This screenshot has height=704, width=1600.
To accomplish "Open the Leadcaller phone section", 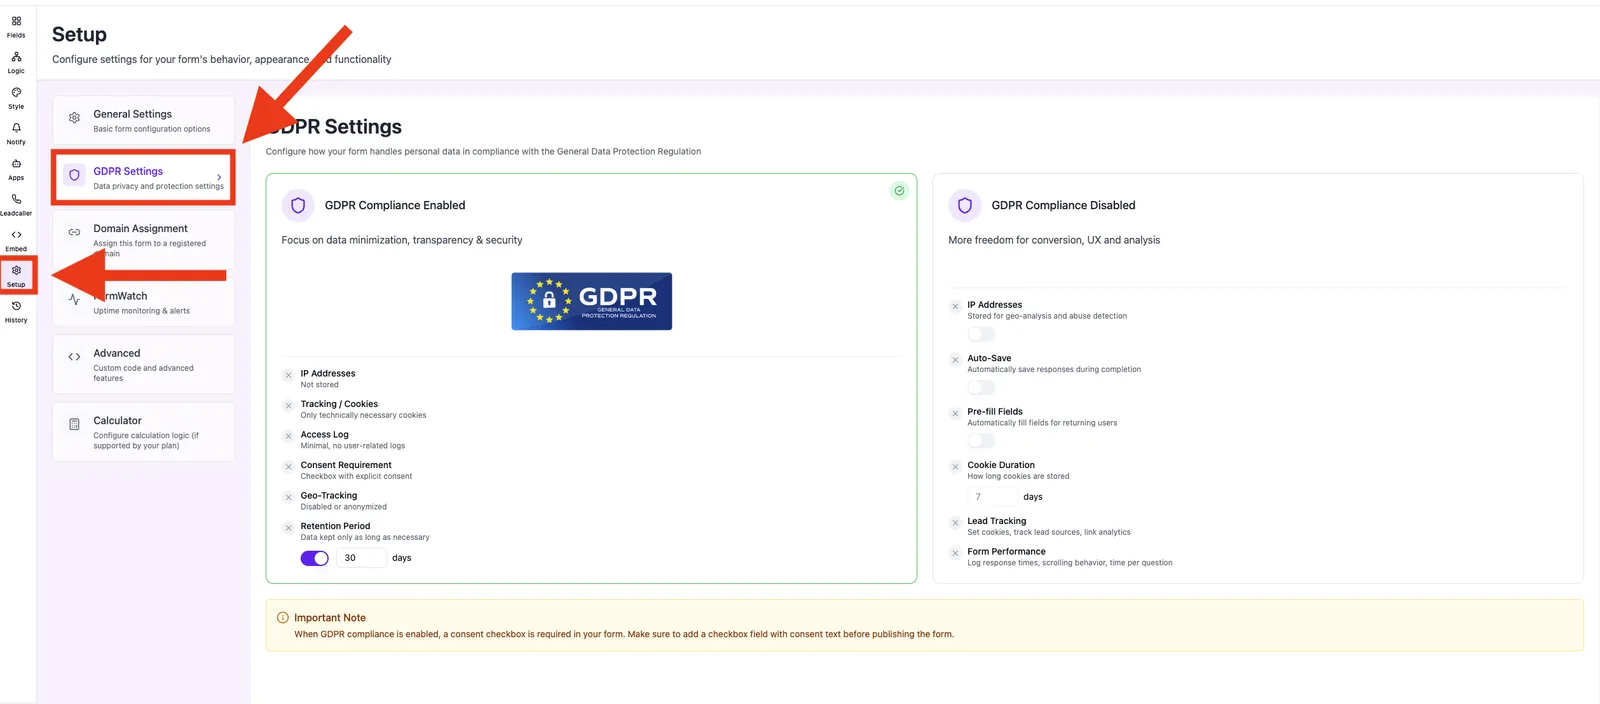I will [16, 205].
